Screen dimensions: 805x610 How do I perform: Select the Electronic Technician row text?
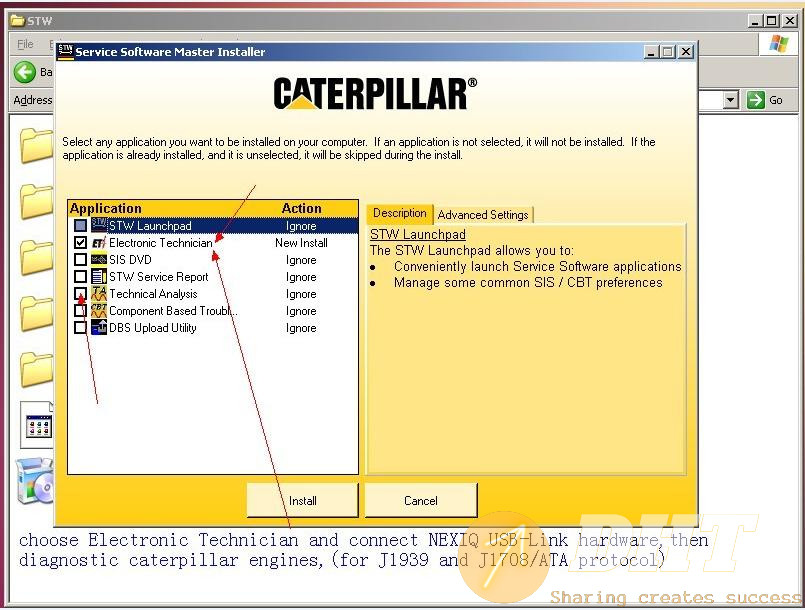pos(161,243)
